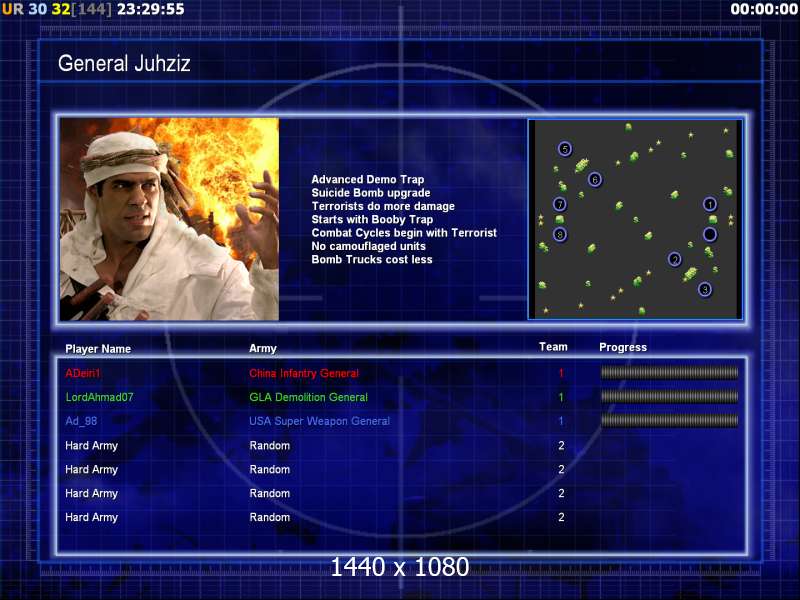The width and height of the screenshot is (800, 600).
Task: Click "No camouflaged units" line
Action: 368,246
